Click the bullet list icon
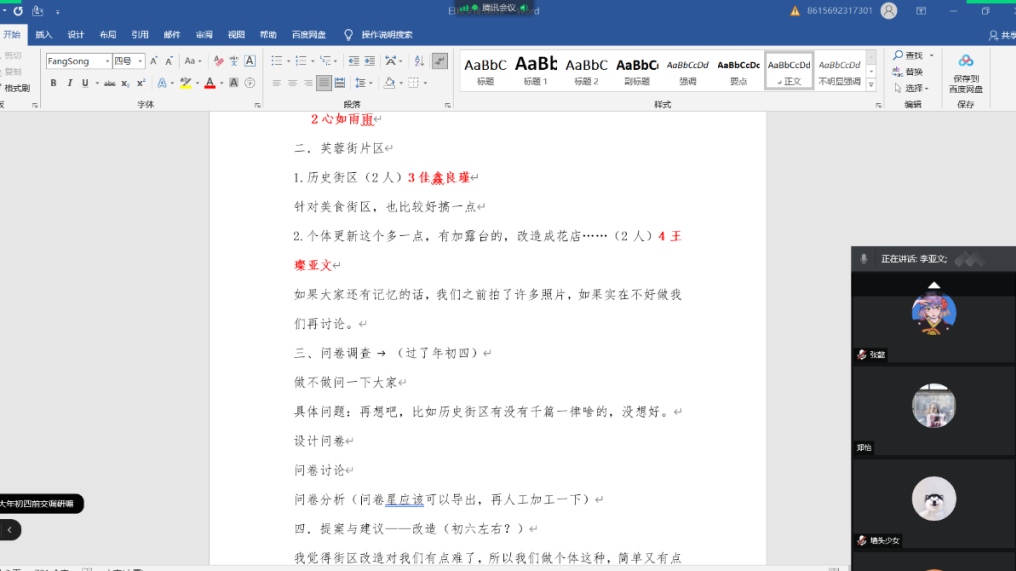The height and width of the screenshot is (571, 1016). (277, 61)
